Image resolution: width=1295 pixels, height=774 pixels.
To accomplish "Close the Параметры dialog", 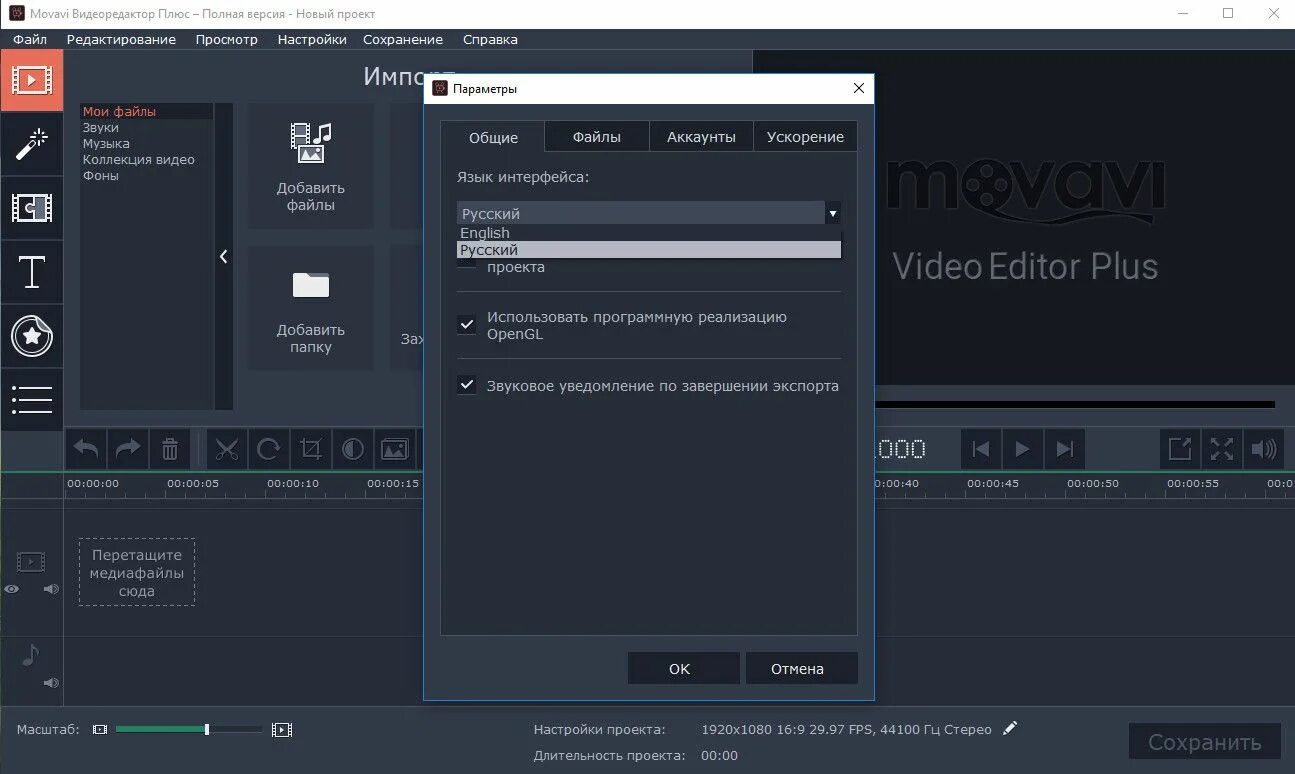I will [x=858, y=88].
